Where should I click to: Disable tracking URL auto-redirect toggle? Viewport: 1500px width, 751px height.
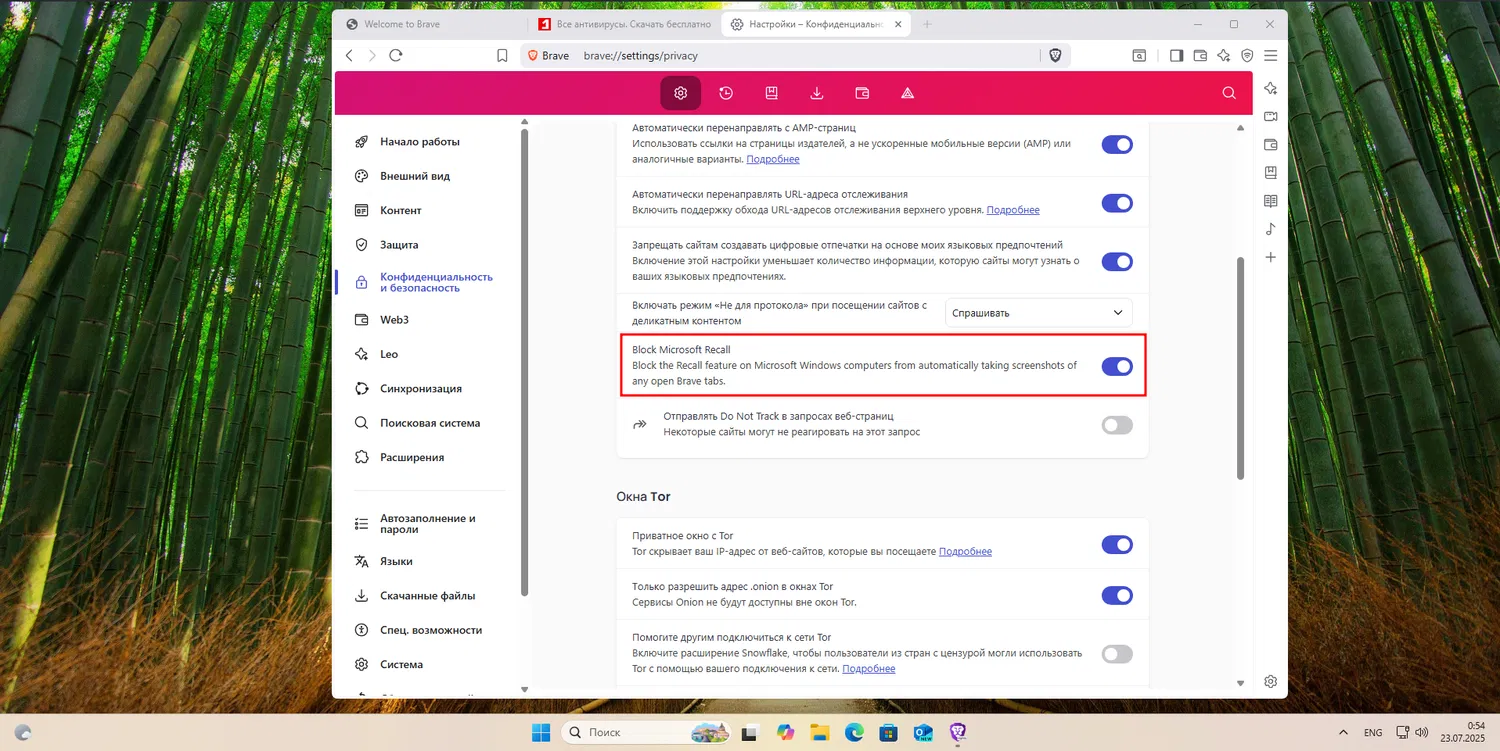1117,203
